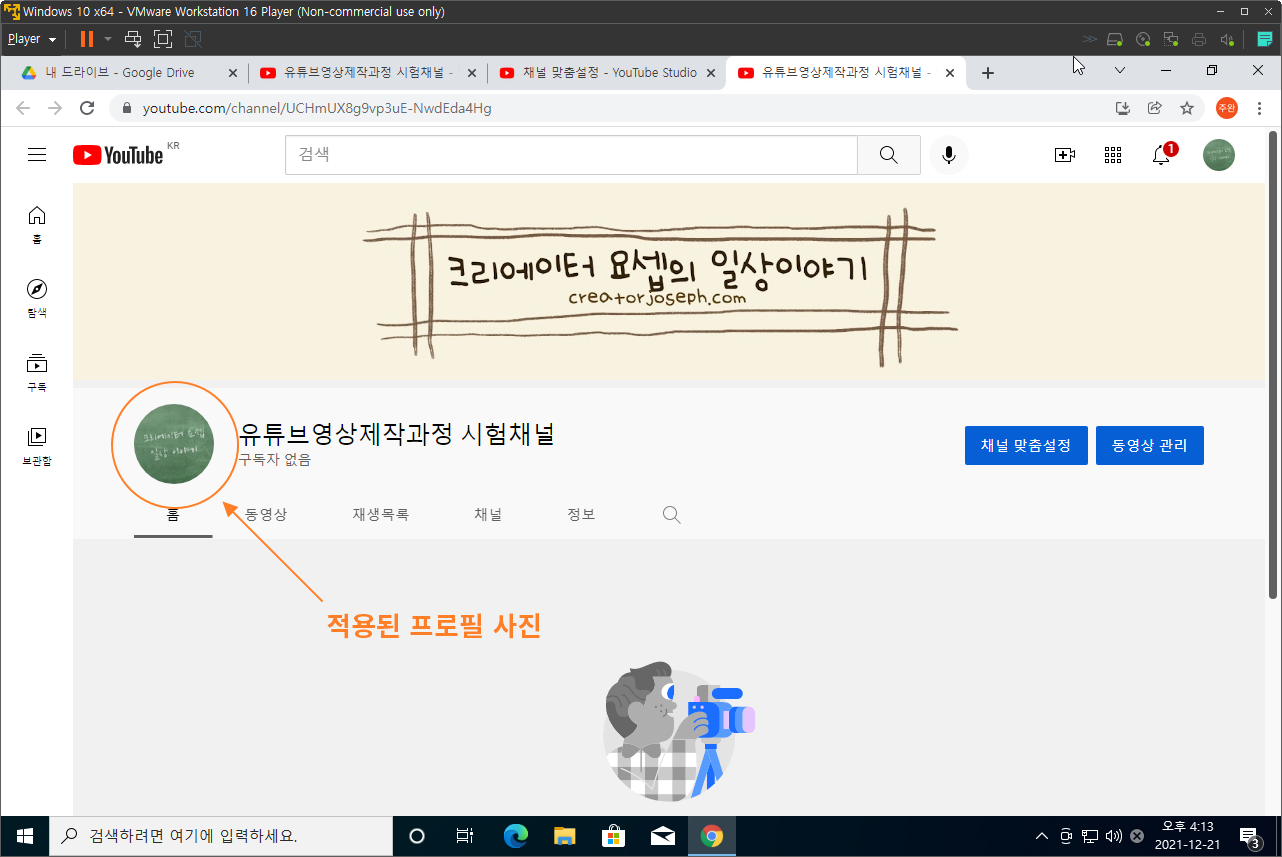Click the 동영상 관리 button
Screen dimensions: 1282x857
[1150, 445]
